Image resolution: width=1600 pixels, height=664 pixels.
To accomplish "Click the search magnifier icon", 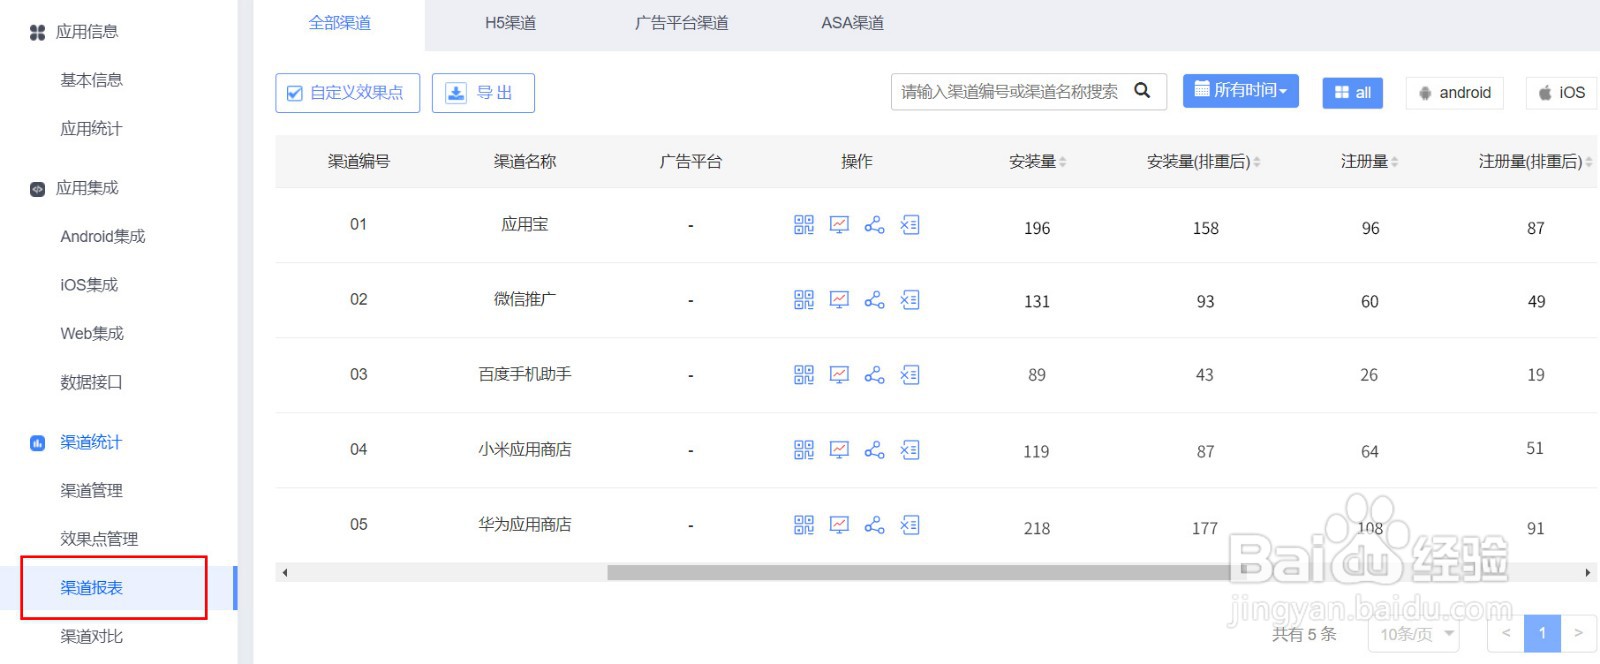I will click(1142, 91).
